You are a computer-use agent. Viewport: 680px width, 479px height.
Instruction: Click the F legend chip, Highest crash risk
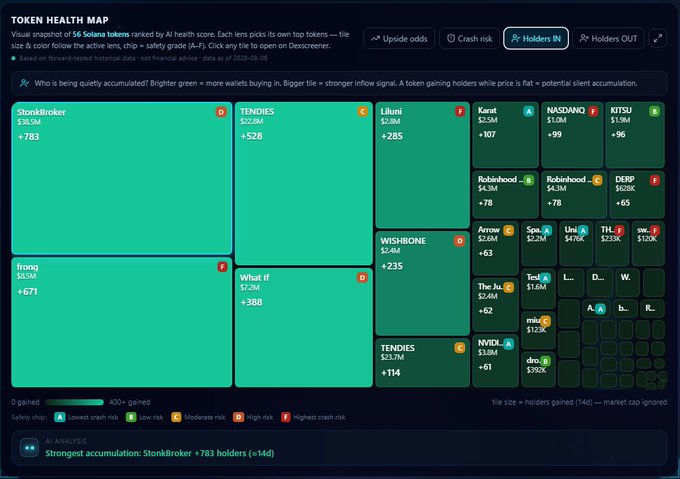pos(285,417)
